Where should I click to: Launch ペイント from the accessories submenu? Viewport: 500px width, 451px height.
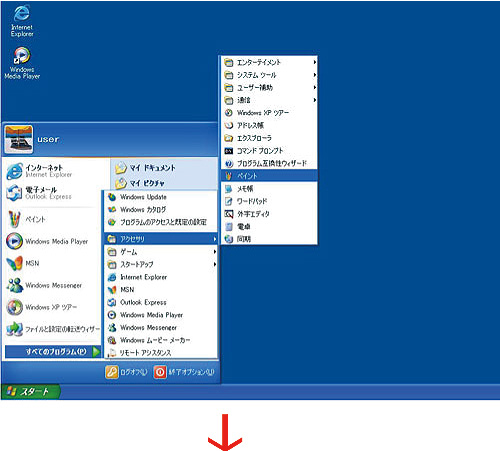[x=269, y=176]
